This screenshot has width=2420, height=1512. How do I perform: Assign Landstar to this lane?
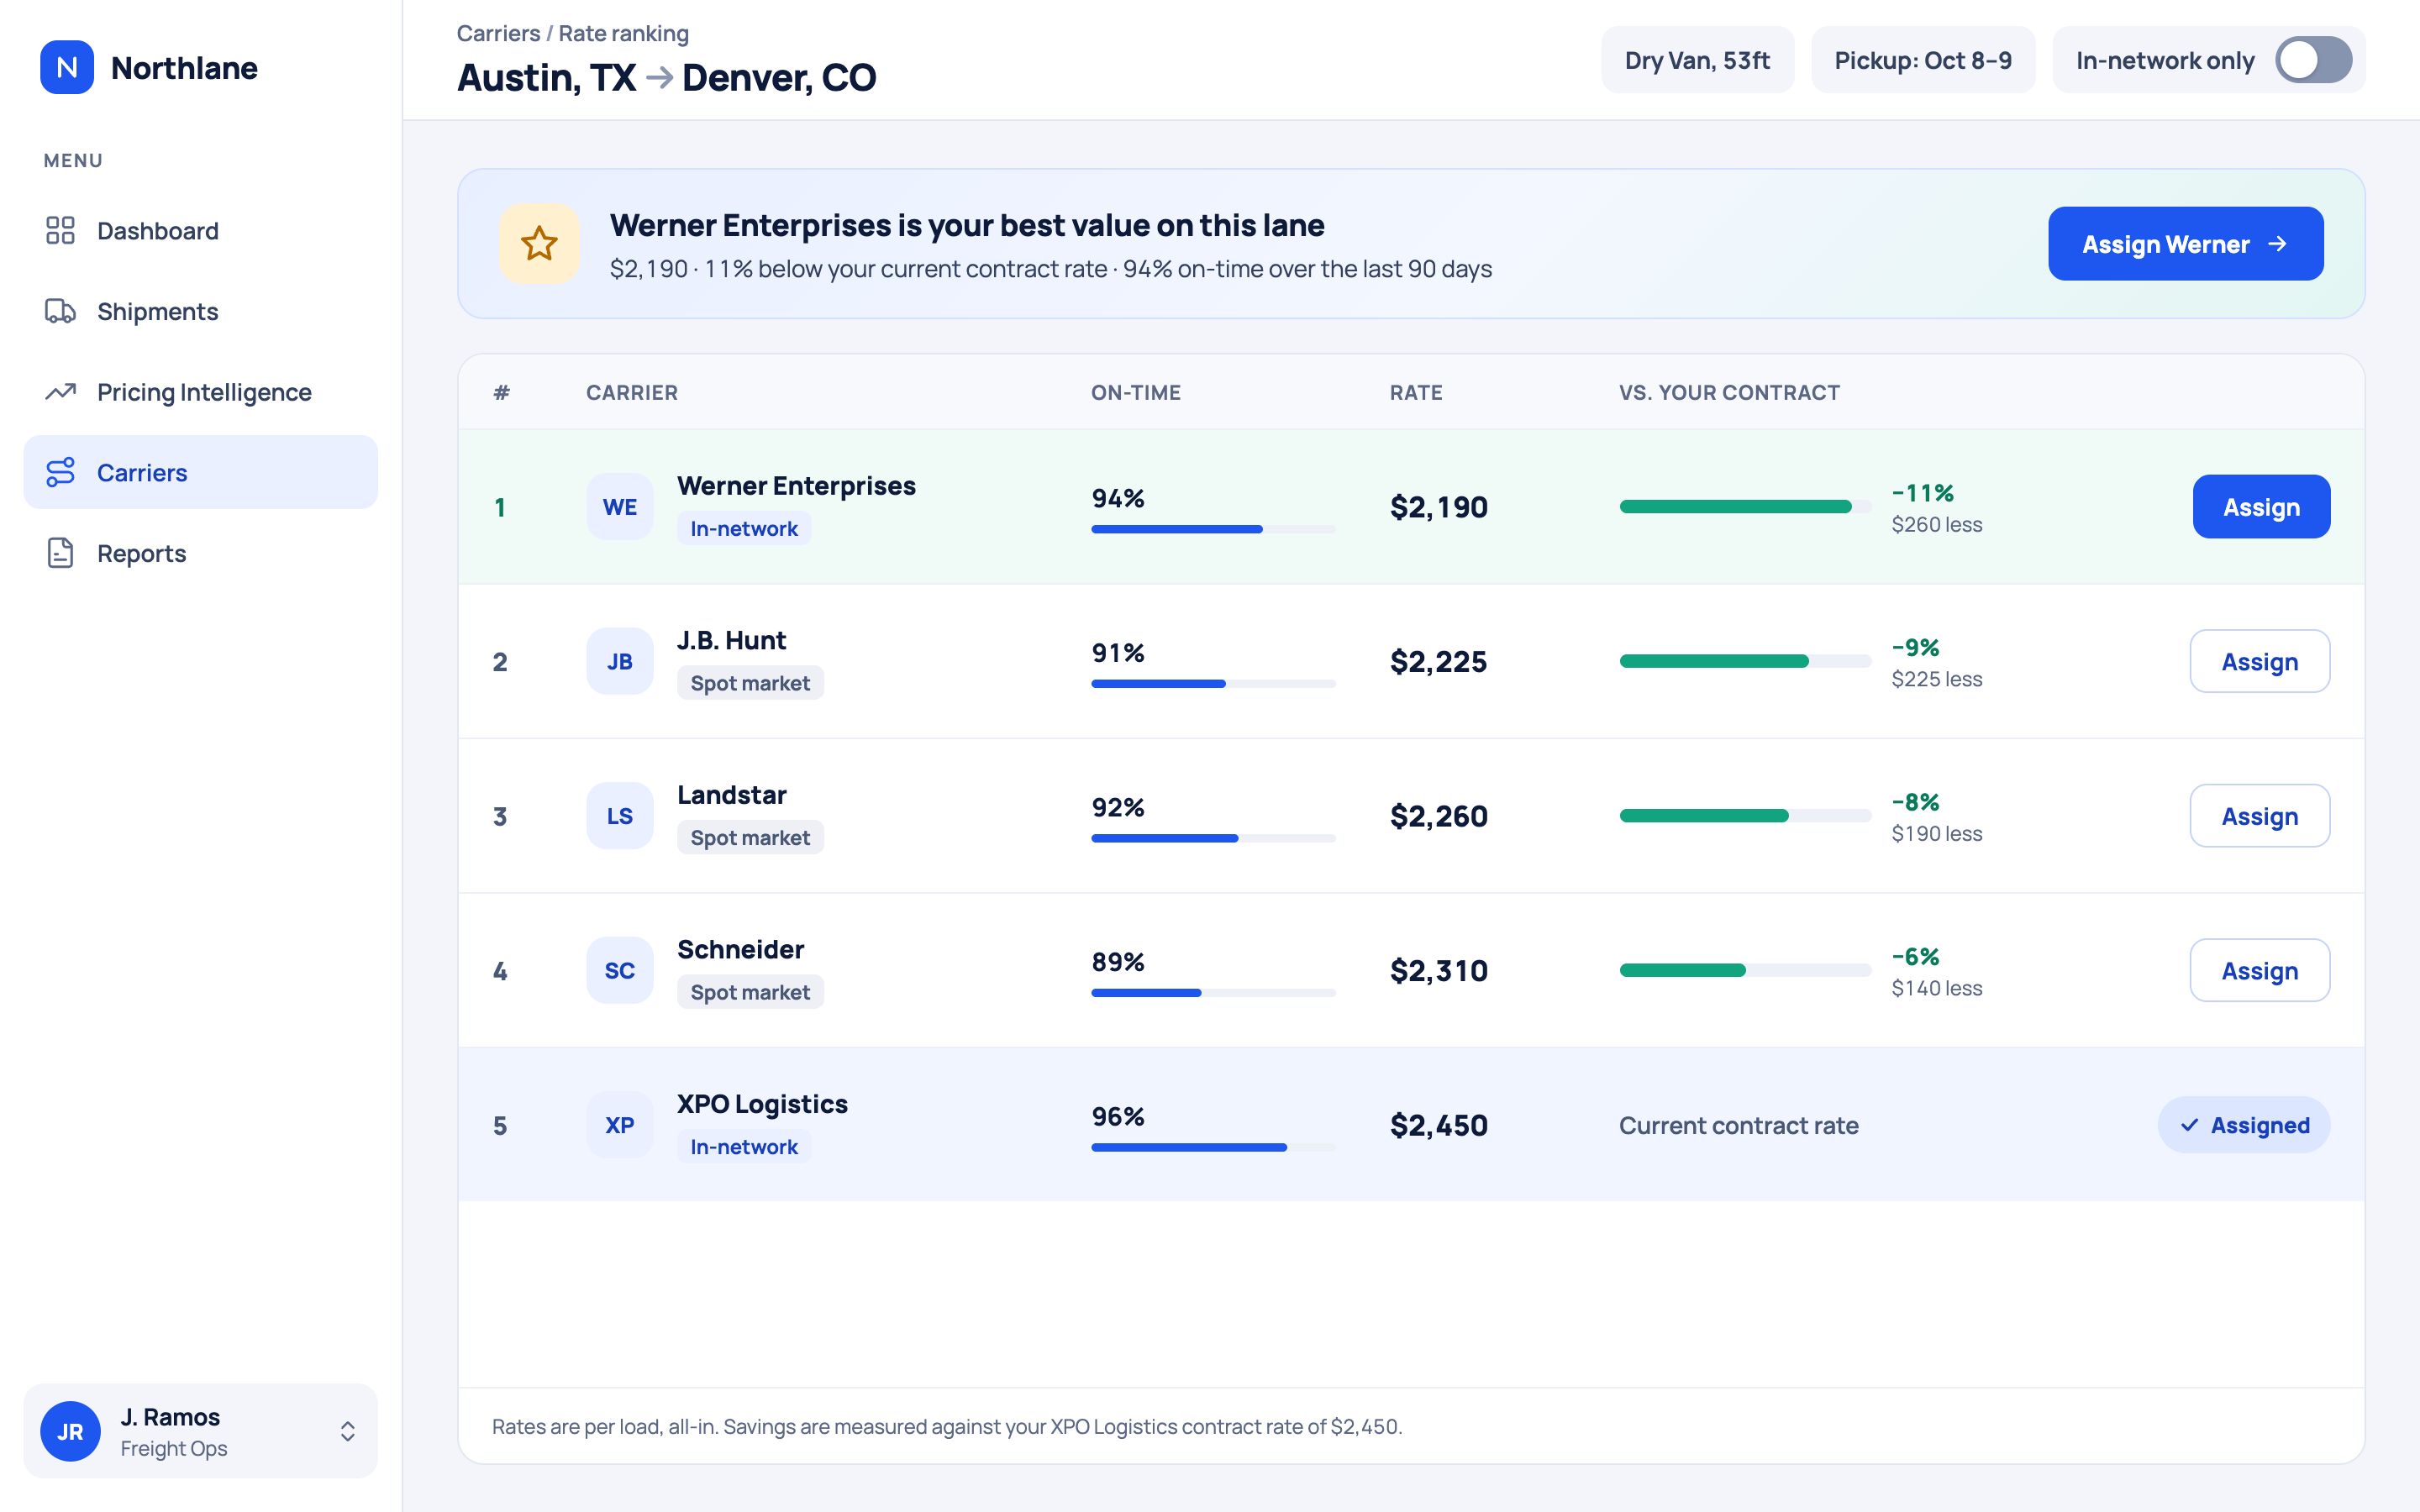click(x=2259, y=816)
